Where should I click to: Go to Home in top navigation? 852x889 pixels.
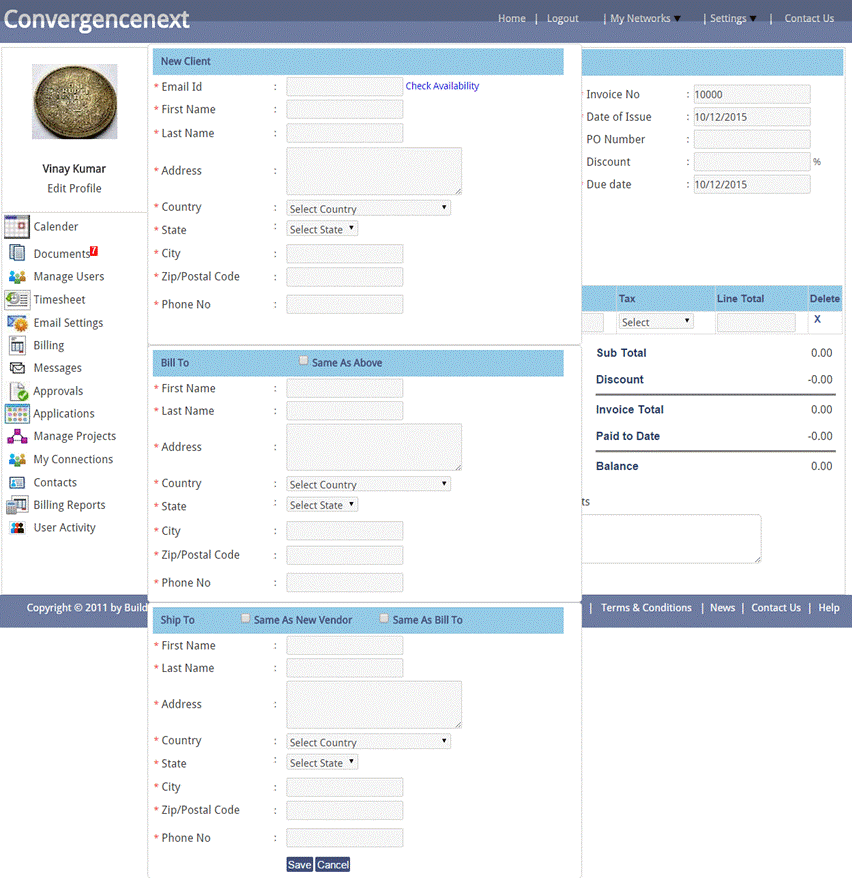tap(512, 19)
